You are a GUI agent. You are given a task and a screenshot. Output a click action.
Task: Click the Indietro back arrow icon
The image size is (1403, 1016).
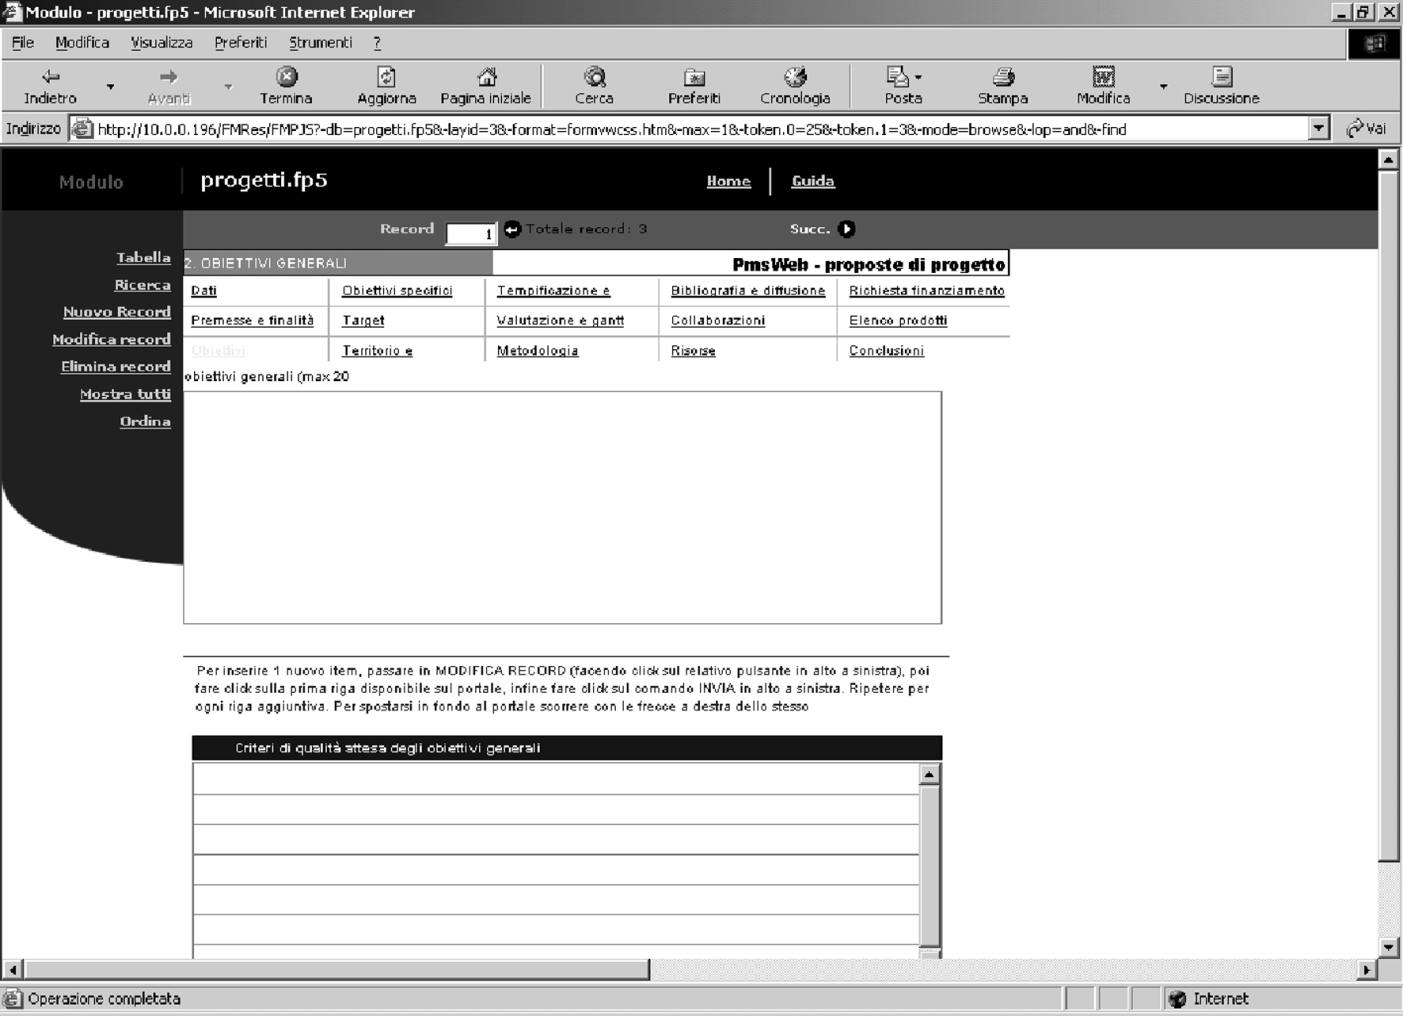coord(50,76)
